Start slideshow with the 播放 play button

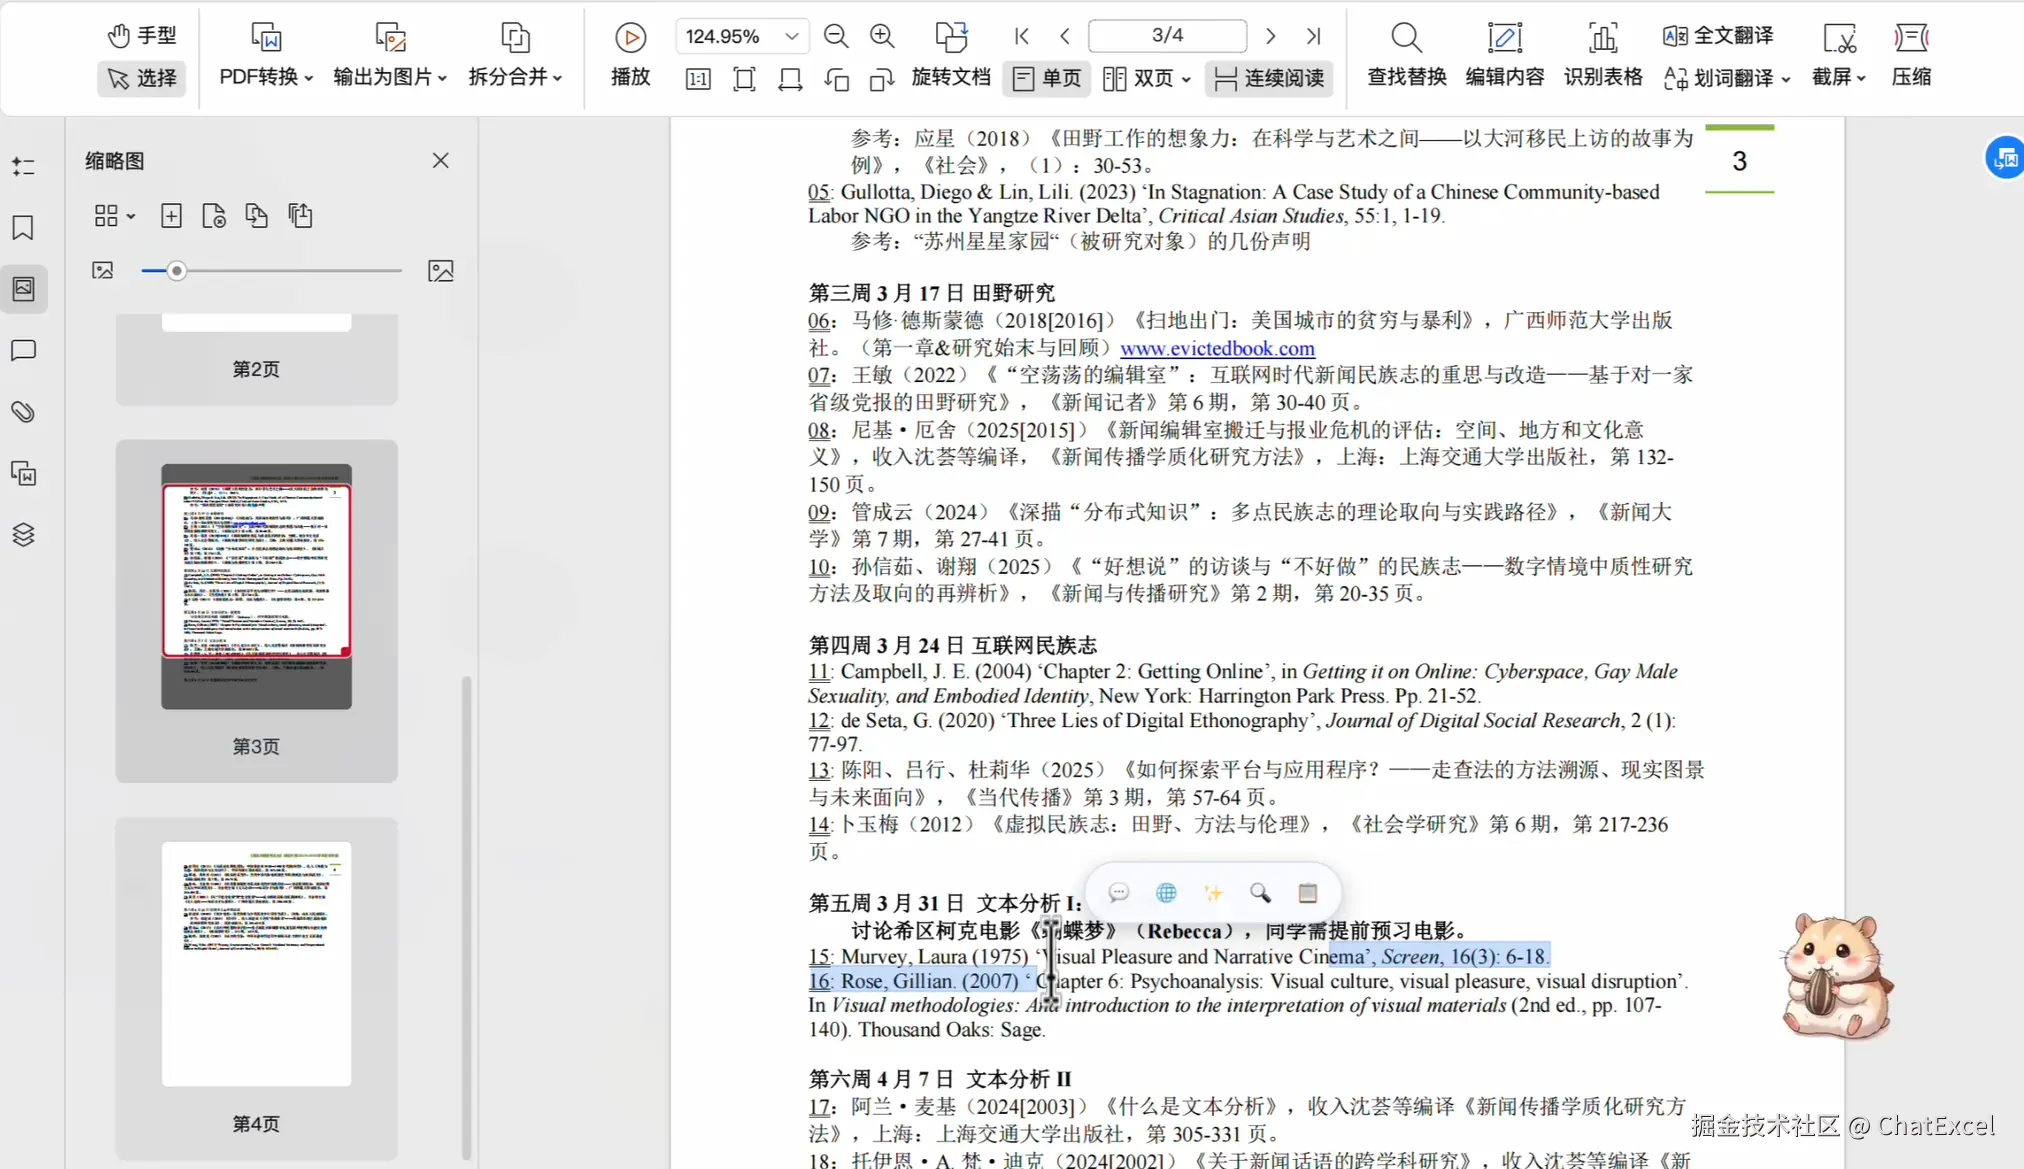(x=630, y=54)
